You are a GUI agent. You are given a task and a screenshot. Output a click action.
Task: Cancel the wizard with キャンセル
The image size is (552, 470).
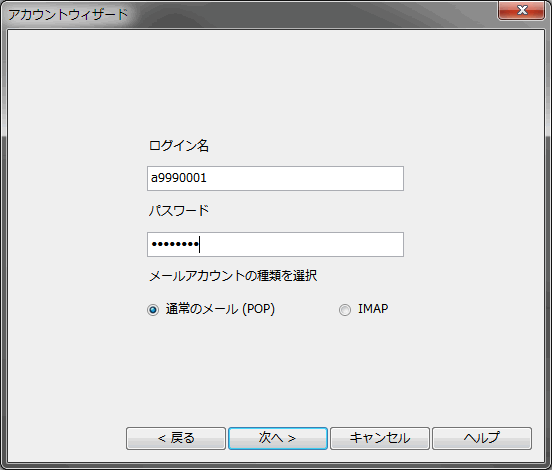[x=380, y=438]
